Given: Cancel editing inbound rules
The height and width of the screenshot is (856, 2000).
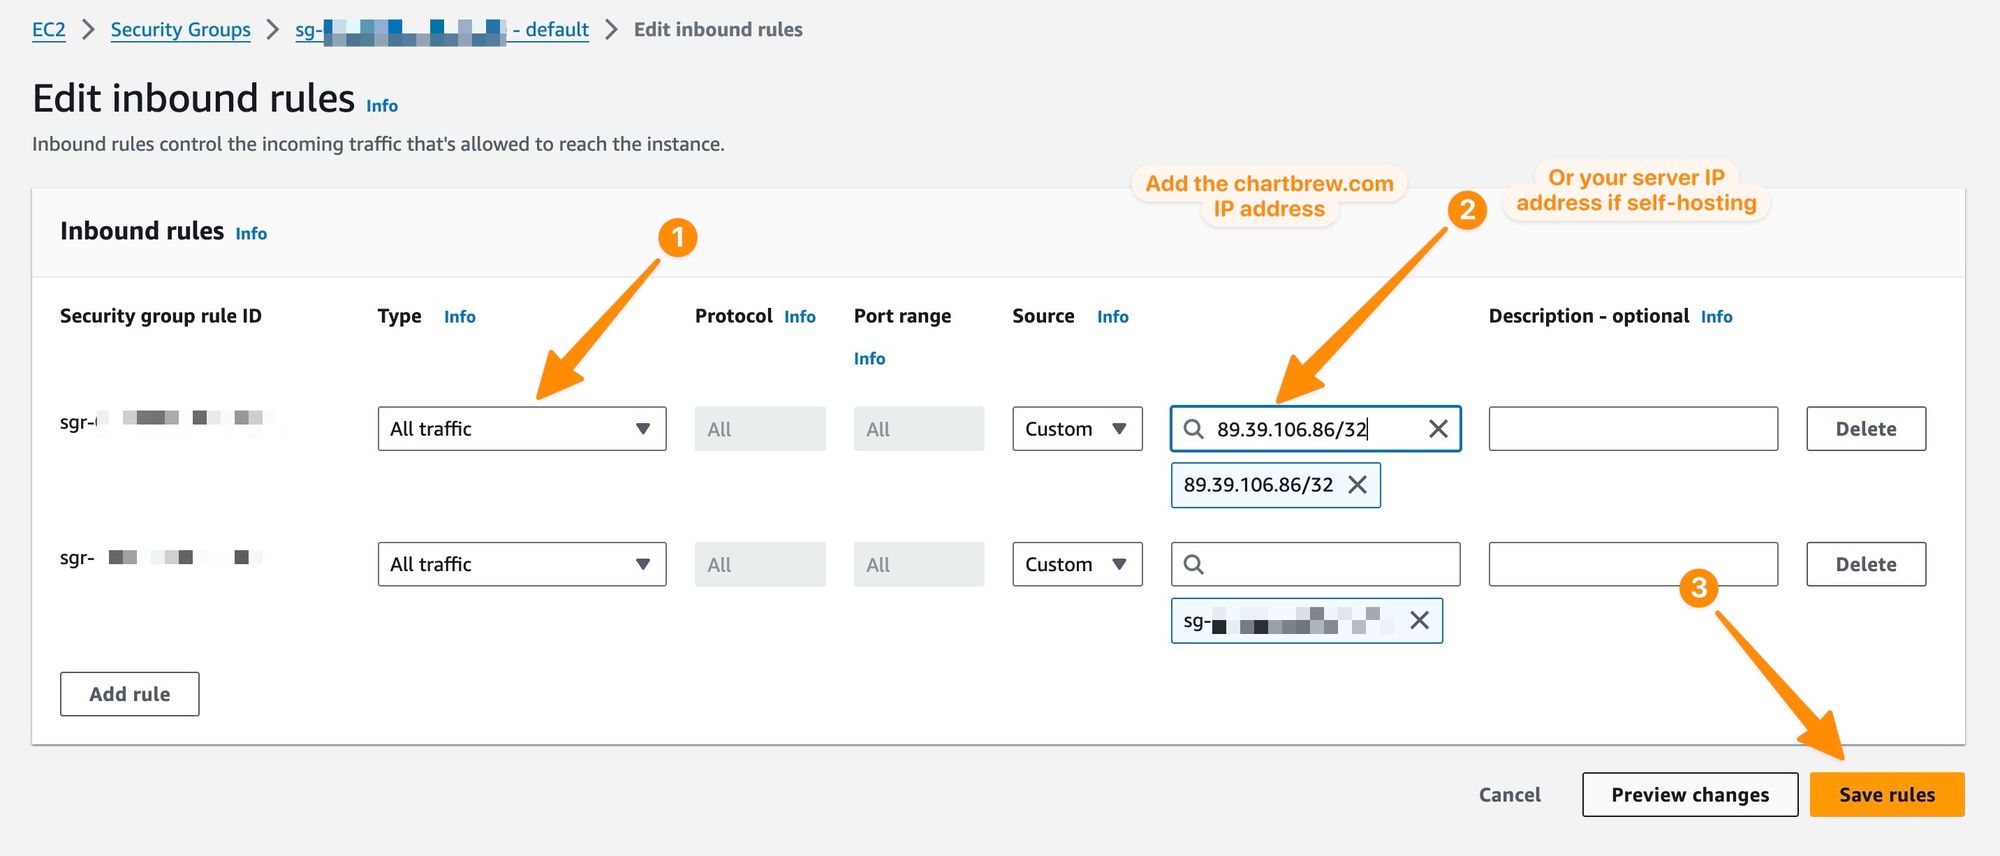Looking at the screenshot, I should (1509, 794).
